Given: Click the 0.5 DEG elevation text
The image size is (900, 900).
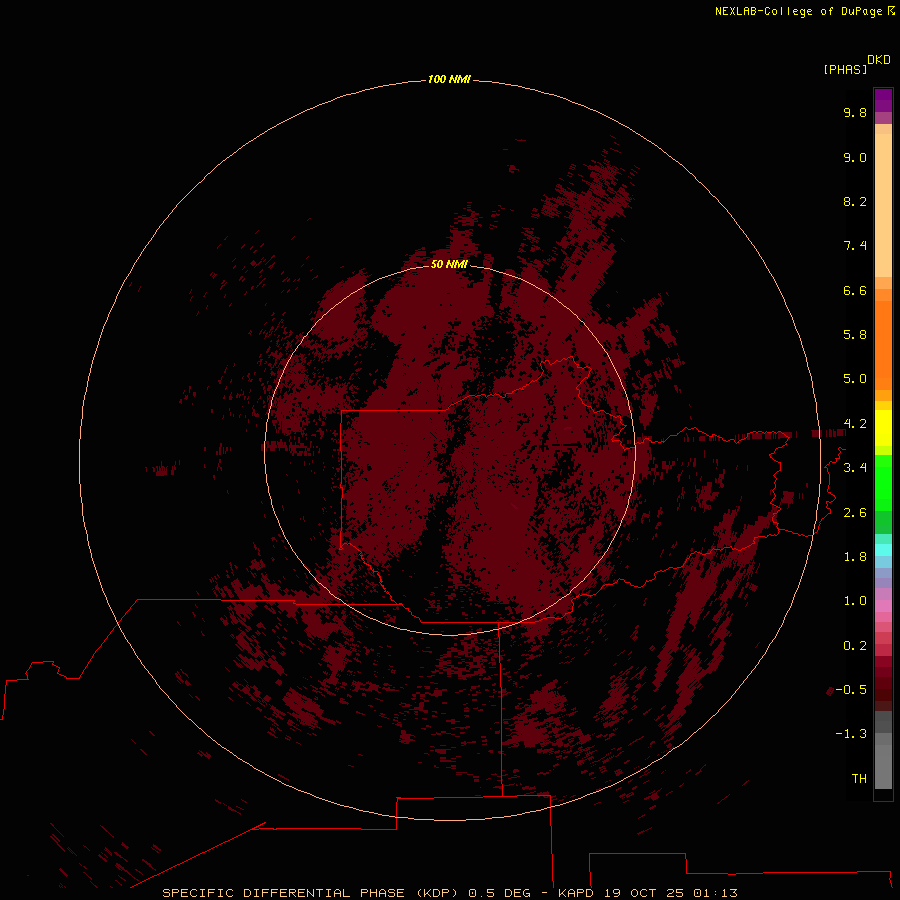Looking at the screenshot, I should tap(499, 893).
